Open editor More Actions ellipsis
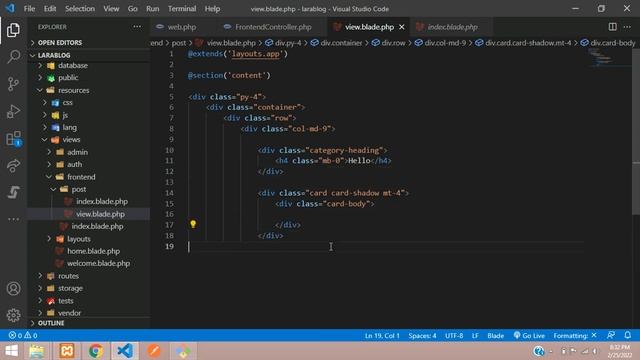This screenshot has width=640, height=360. pyautogui.click(x=627, y=27)
